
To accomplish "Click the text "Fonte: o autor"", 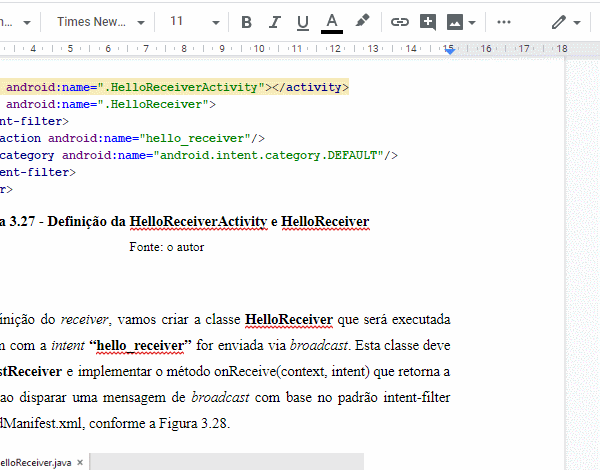I will [166, 247].
